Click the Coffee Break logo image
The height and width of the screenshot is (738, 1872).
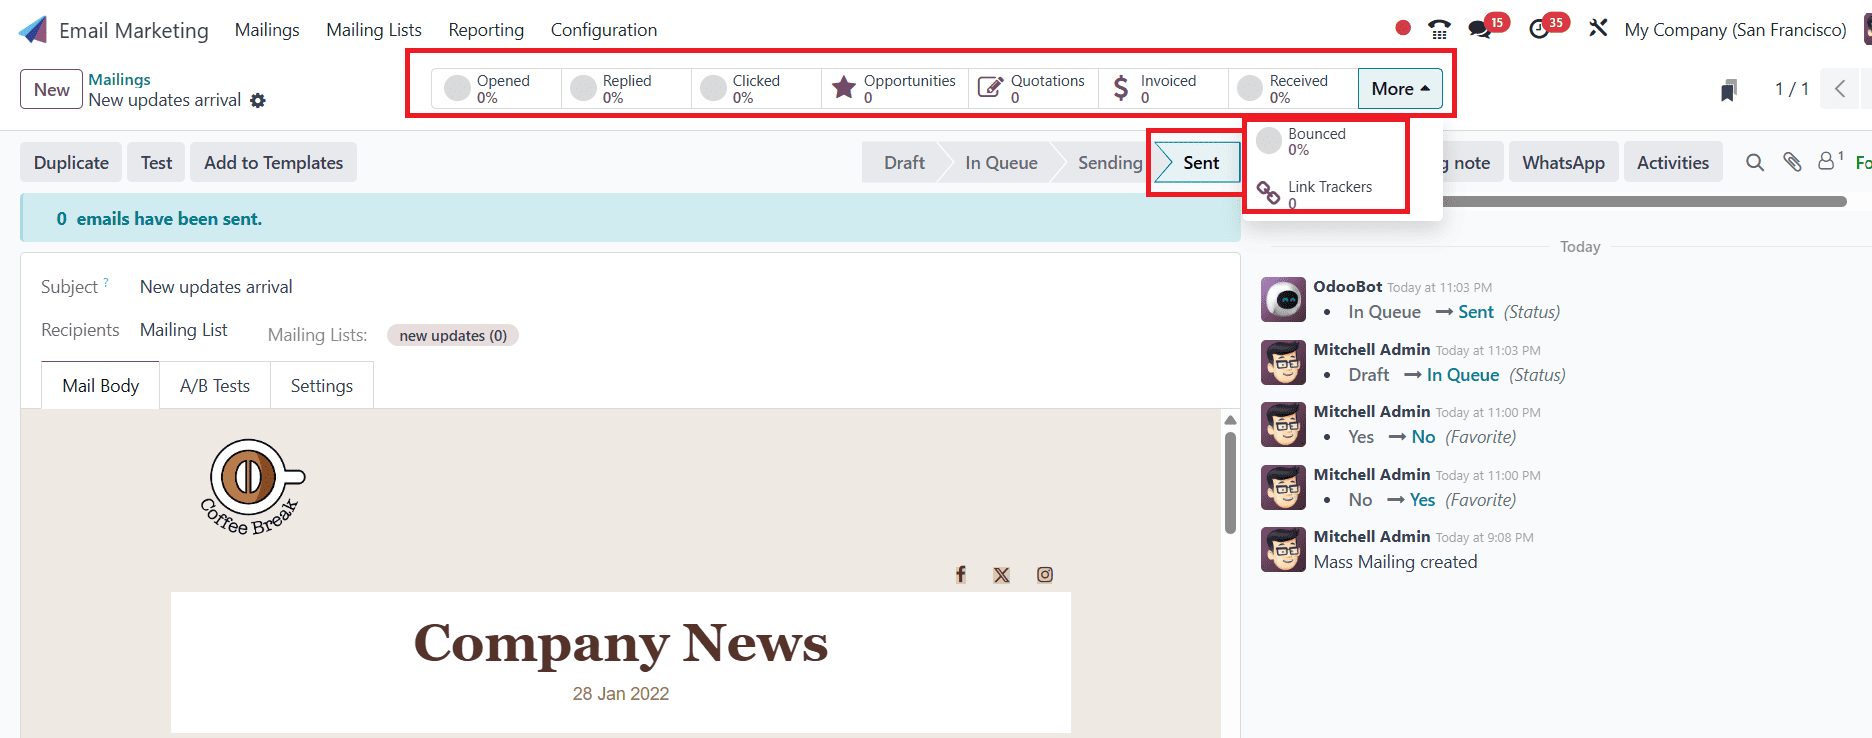[x=253, y=487]
